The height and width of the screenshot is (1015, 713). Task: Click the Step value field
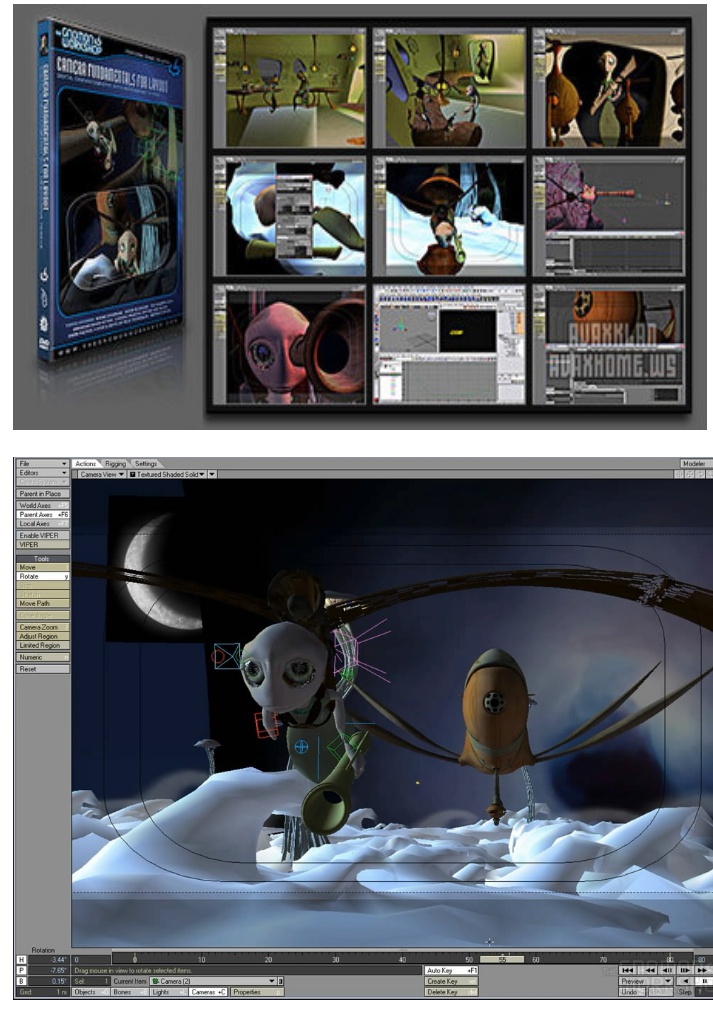705,992
